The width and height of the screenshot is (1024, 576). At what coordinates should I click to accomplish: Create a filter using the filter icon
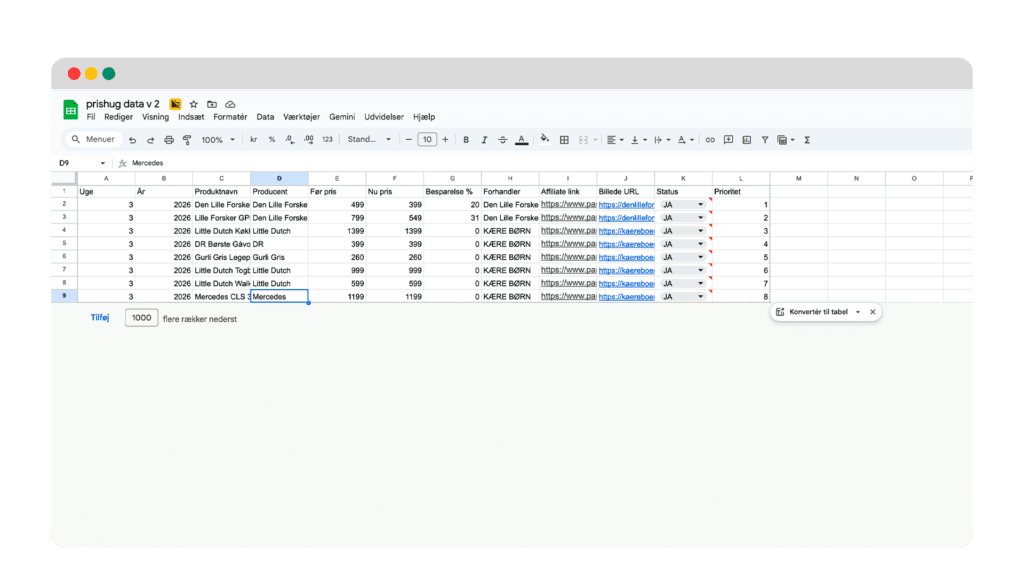[763, 139]
